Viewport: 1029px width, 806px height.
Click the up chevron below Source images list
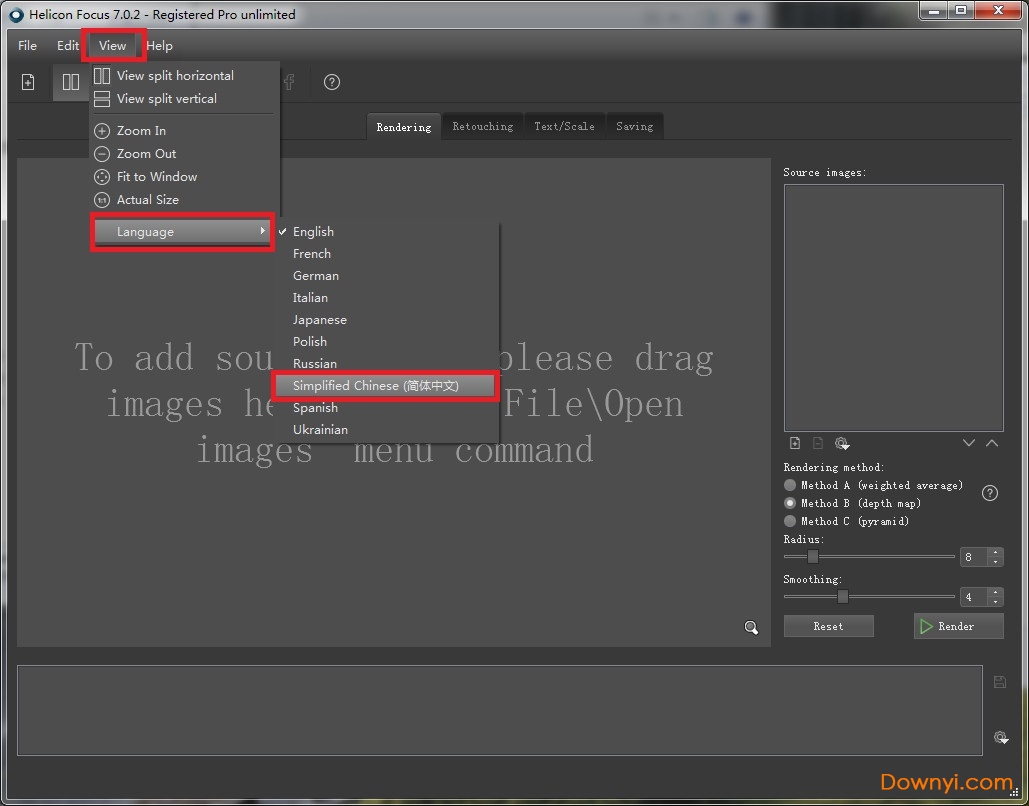pos(992,443)
